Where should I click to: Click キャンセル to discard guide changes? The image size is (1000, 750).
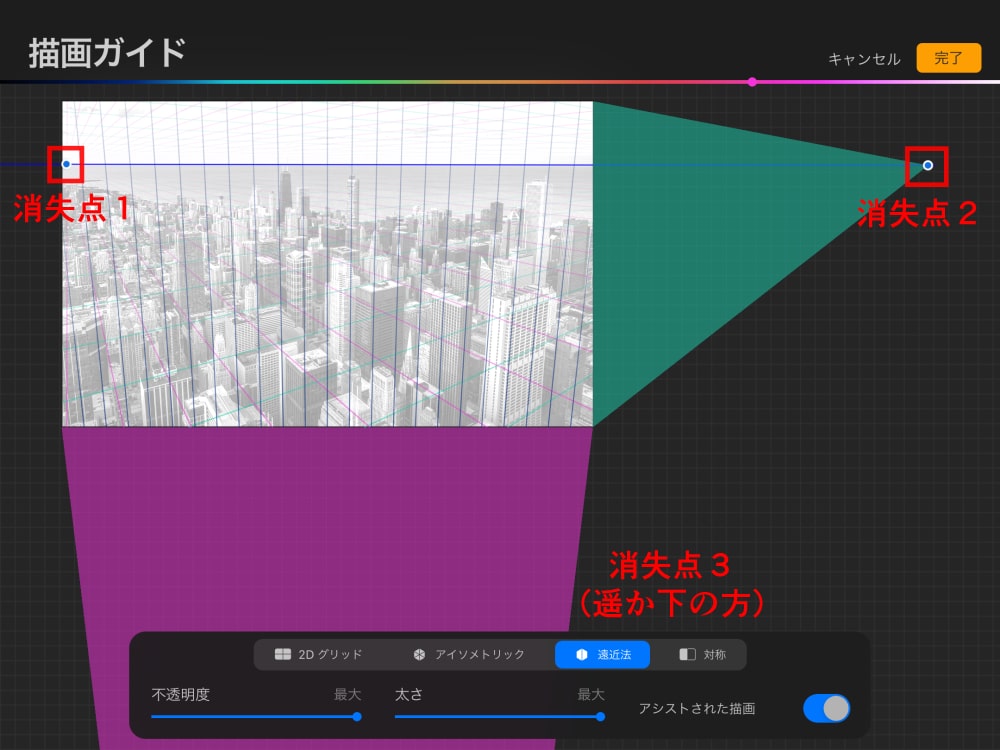tap(862, 59)
